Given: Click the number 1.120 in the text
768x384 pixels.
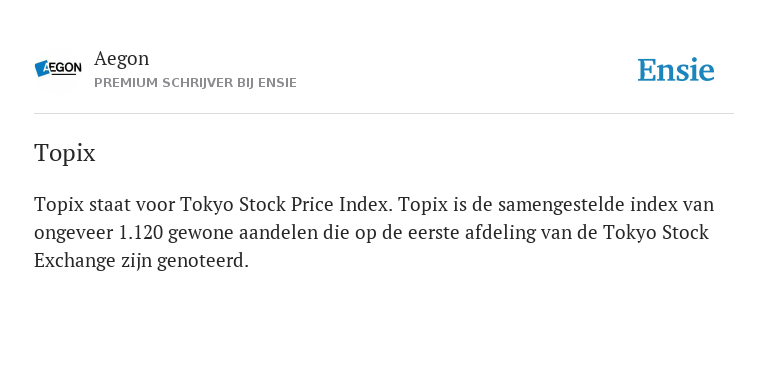Looking at the screenshot, I should [x=141, y=233].
